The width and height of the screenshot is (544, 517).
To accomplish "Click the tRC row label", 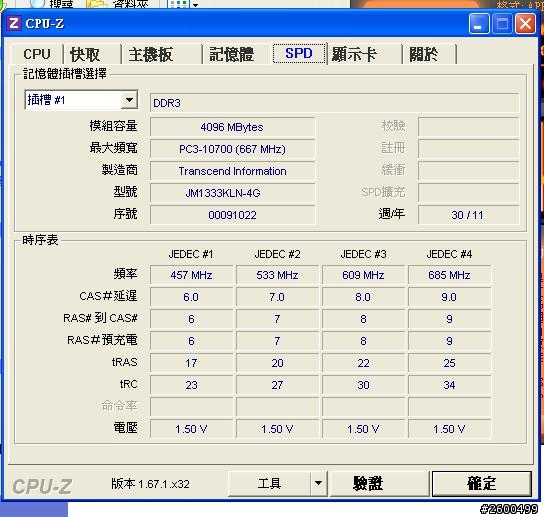I will [x=128, y=384].
